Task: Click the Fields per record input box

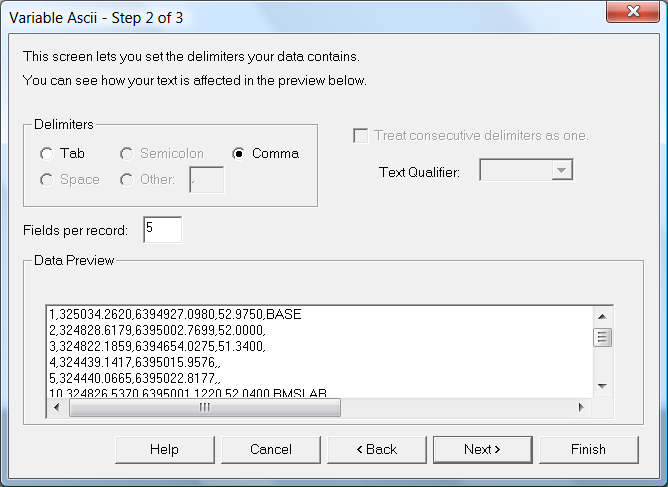Action: click(x=162, y=230)
